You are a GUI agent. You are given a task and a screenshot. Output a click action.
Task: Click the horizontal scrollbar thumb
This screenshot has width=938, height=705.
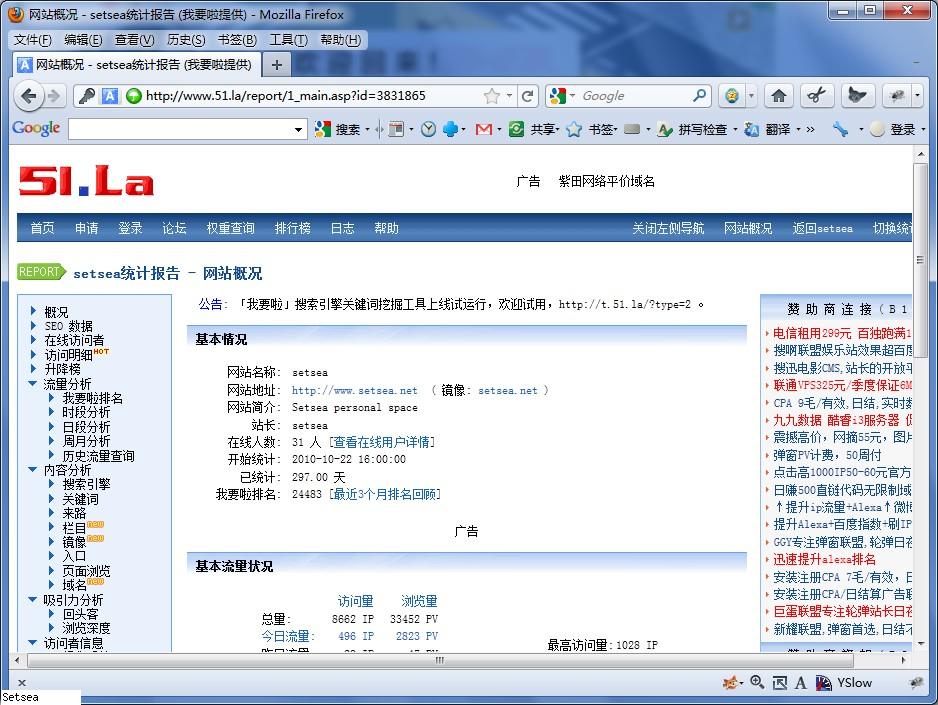[x=440, y=660]
